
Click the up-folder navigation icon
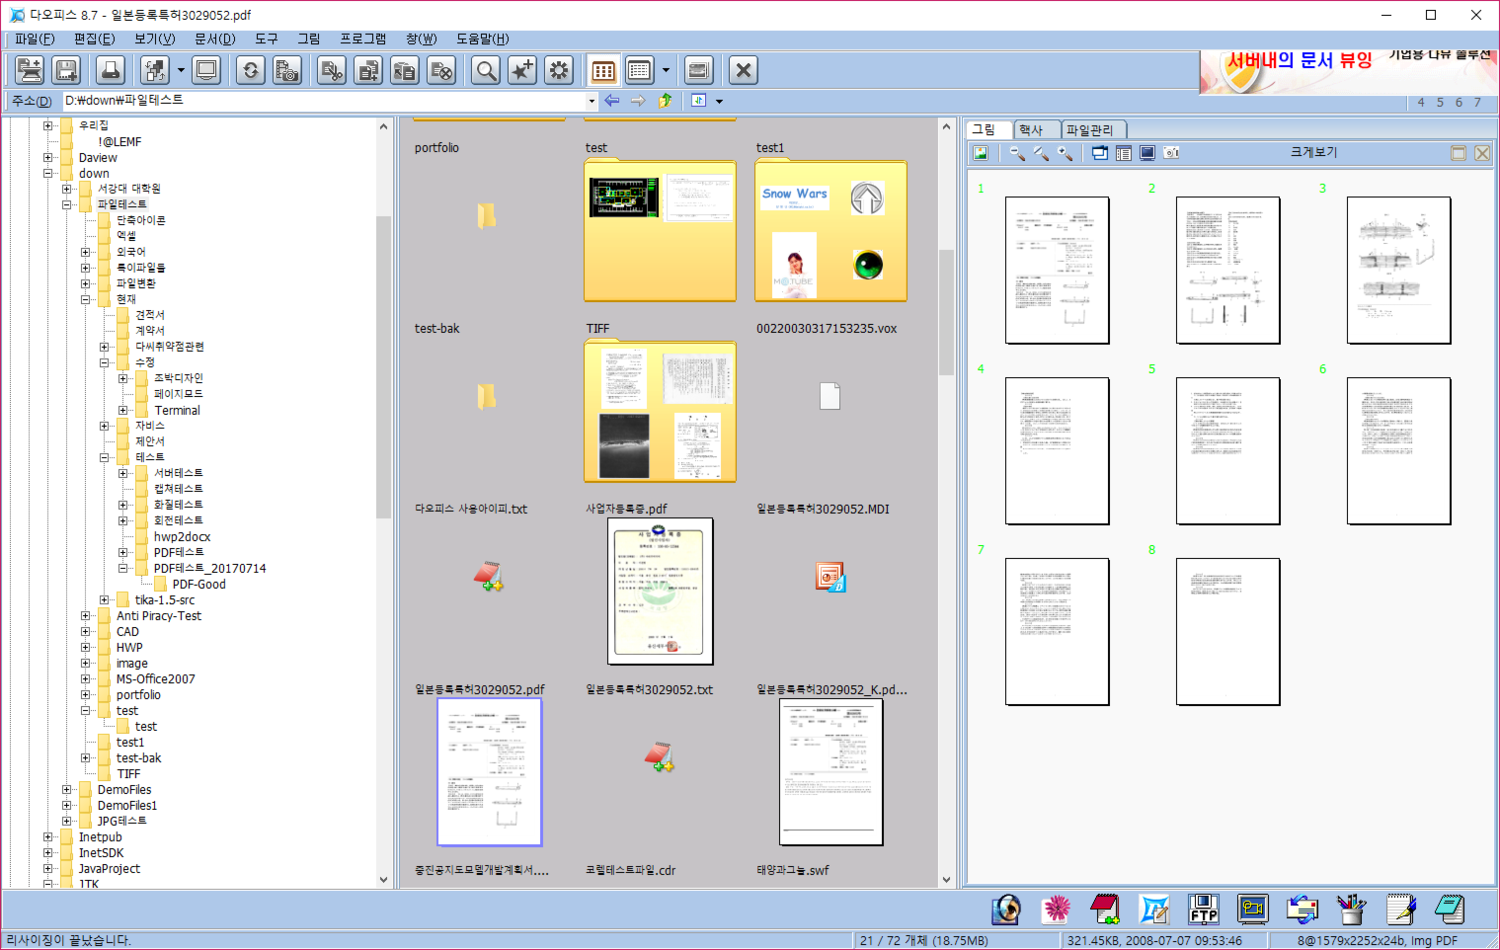pos(665,101)
